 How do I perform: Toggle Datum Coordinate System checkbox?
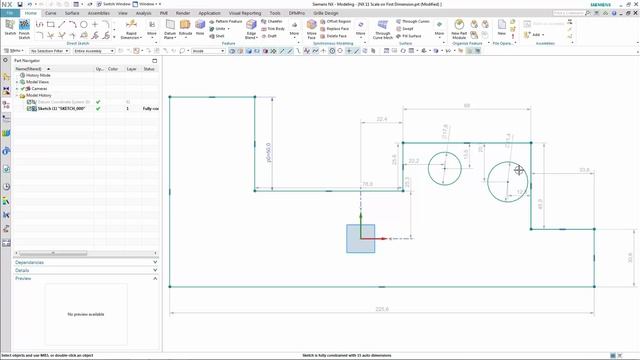pyautogui.click(x=29, y=102)
